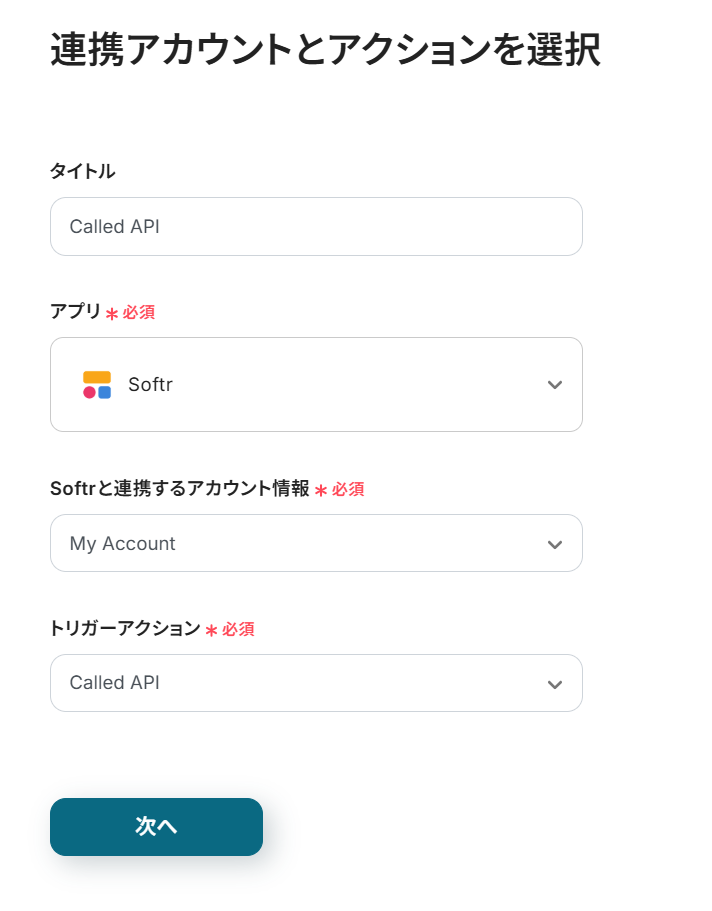Open the アプリ dropdown showing Softr
712x911 pixels.
click(x=316, y=385)
